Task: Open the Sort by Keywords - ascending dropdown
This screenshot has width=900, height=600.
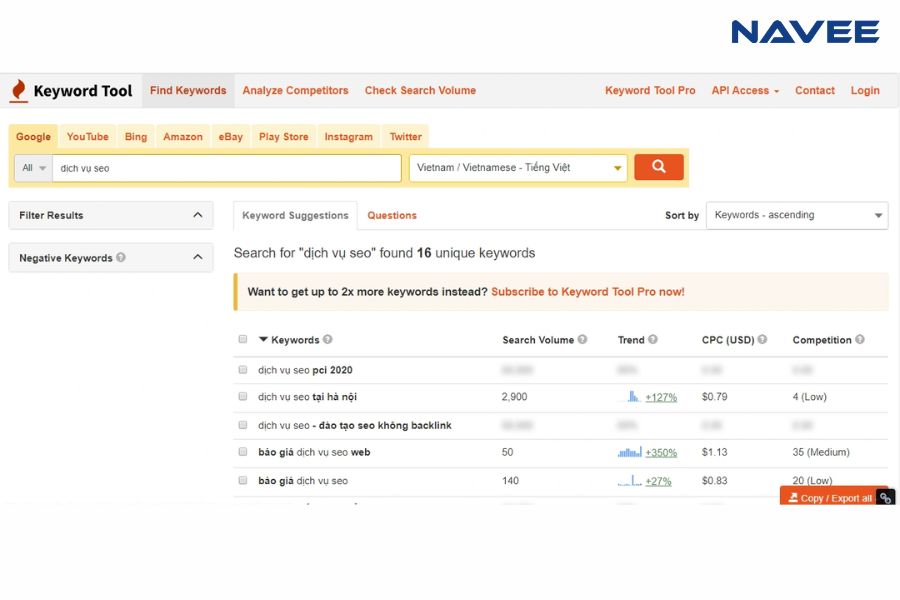Action: point(797,215)
